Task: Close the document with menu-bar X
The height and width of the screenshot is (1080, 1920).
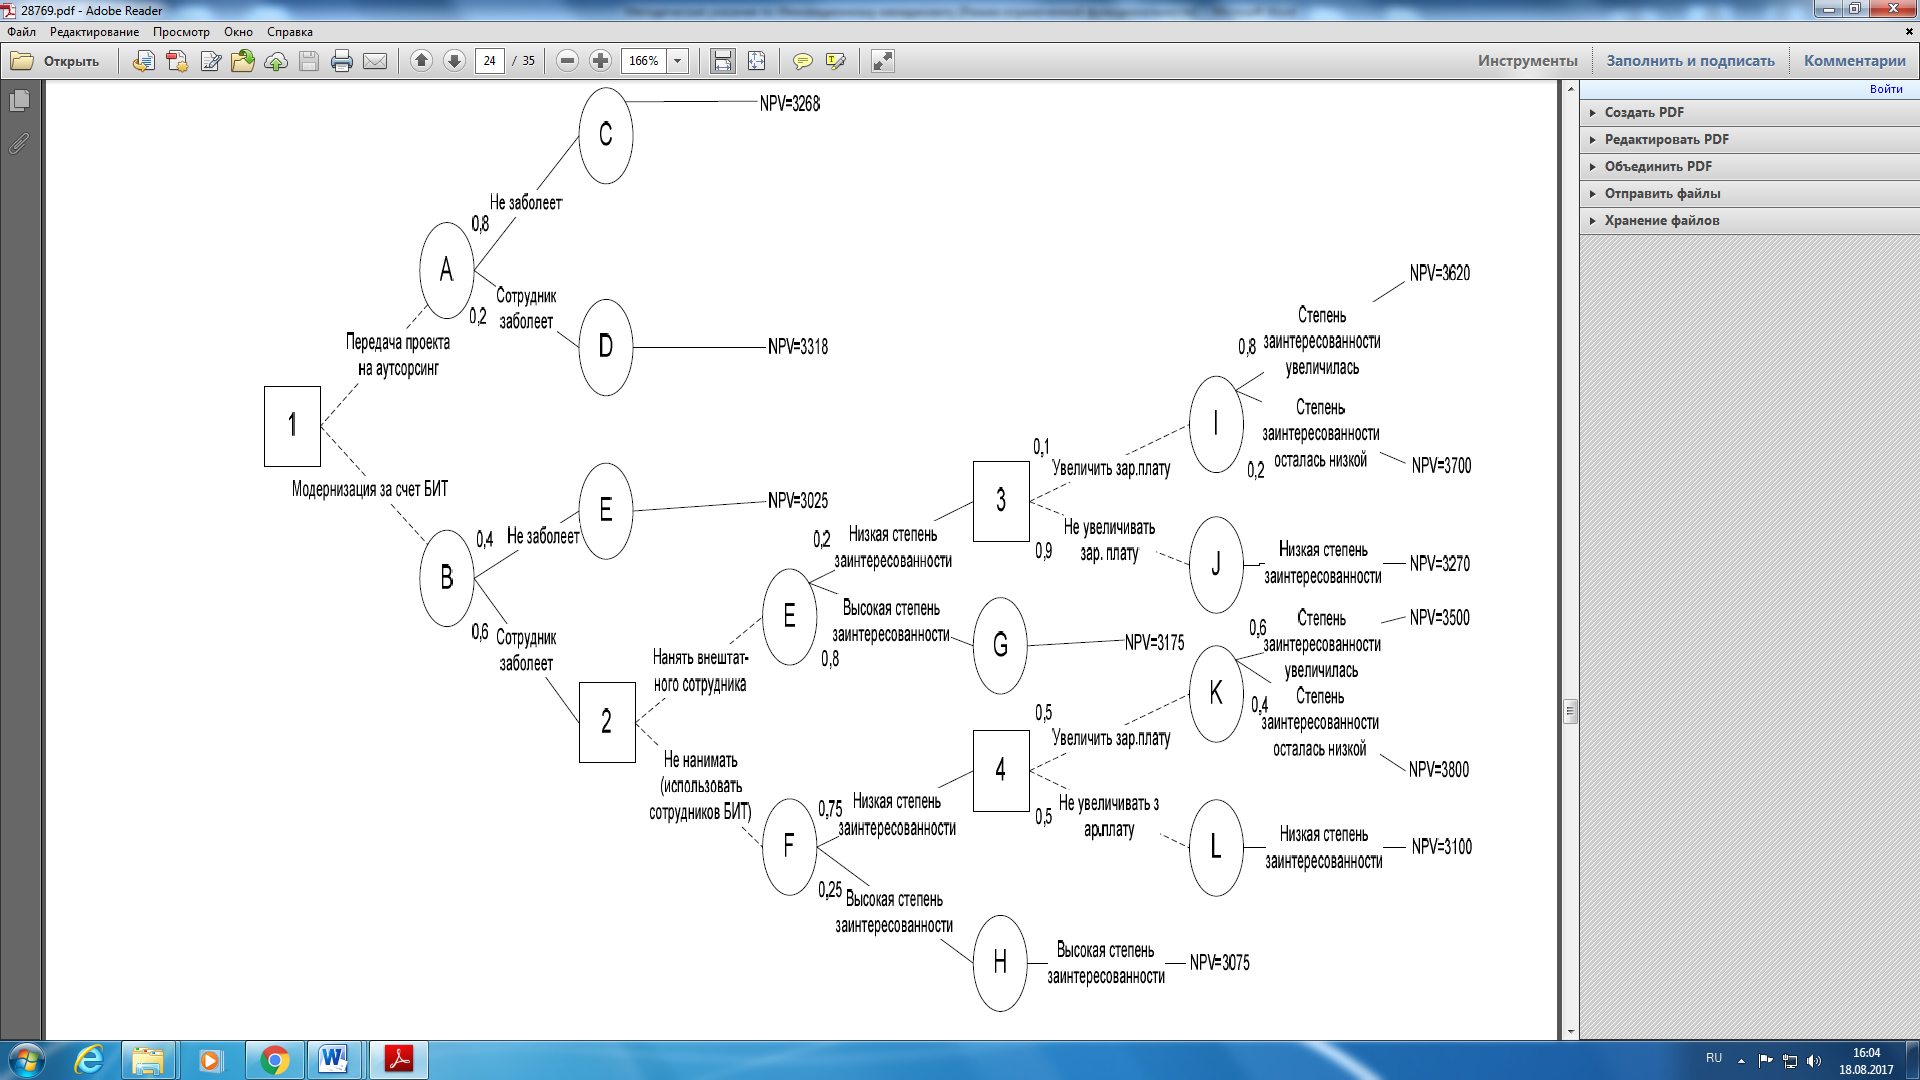Action: (x=1908, y=32)
